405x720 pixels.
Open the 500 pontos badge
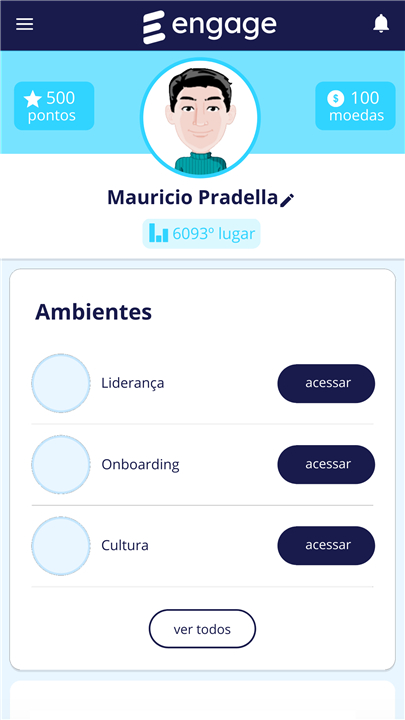[54, 106]
